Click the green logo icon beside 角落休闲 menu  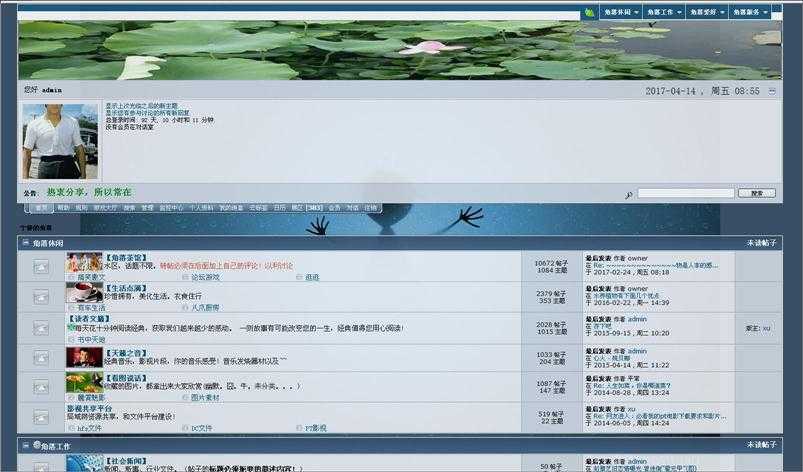point(589,12)
